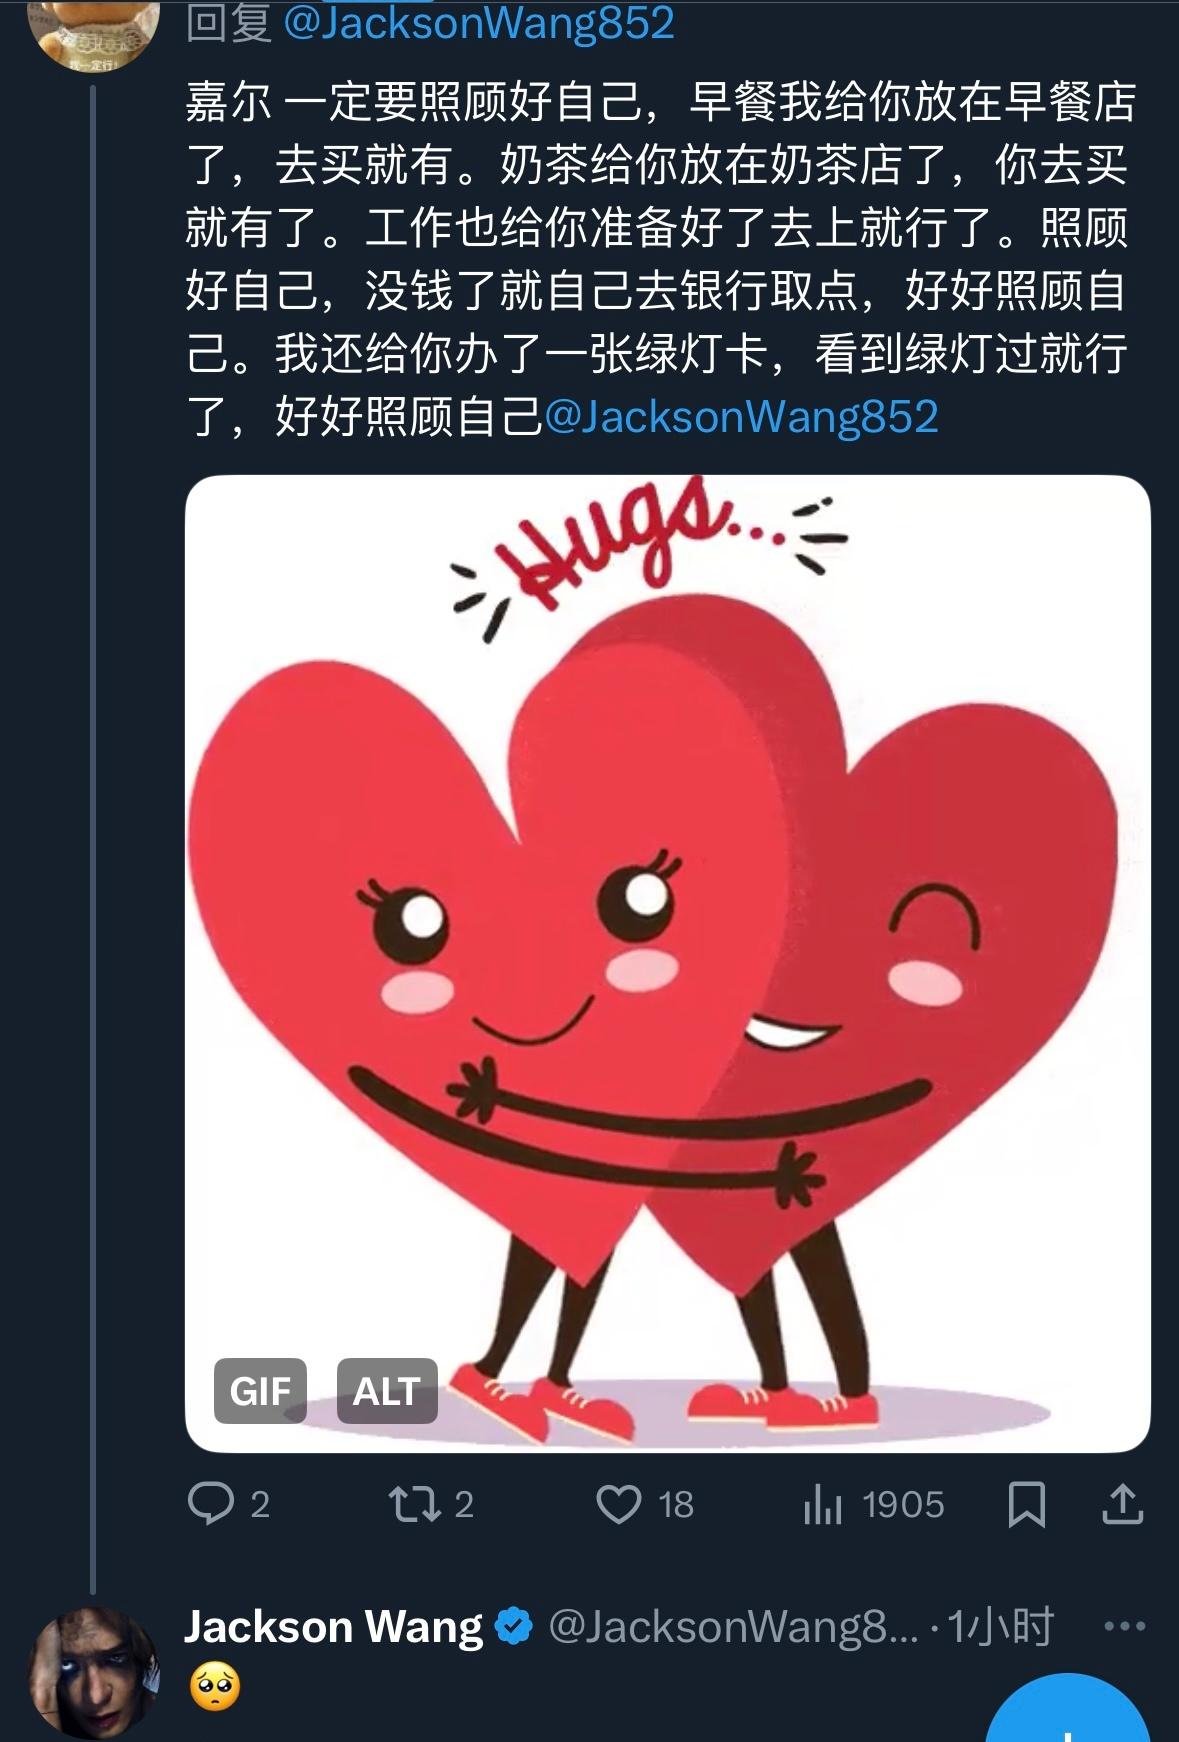Open @JacksonWang852 mention at end of tweet
Screen dimensions: 1179x1742
pyautogui.click(x=741, y=416)
